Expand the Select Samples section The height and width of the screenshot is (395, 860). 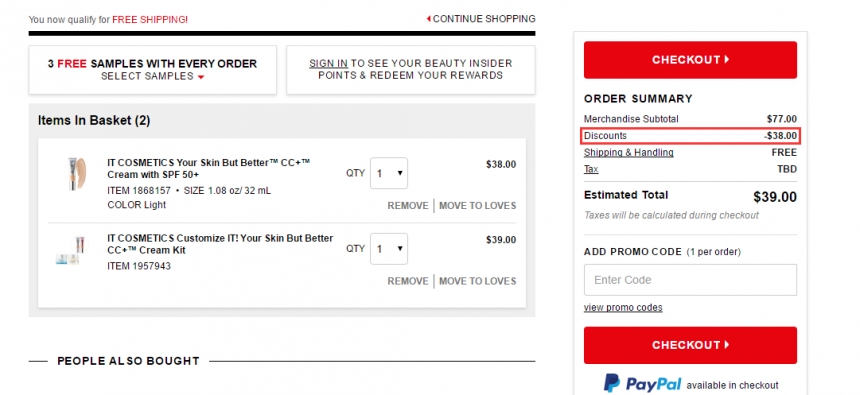coord(152,76)
